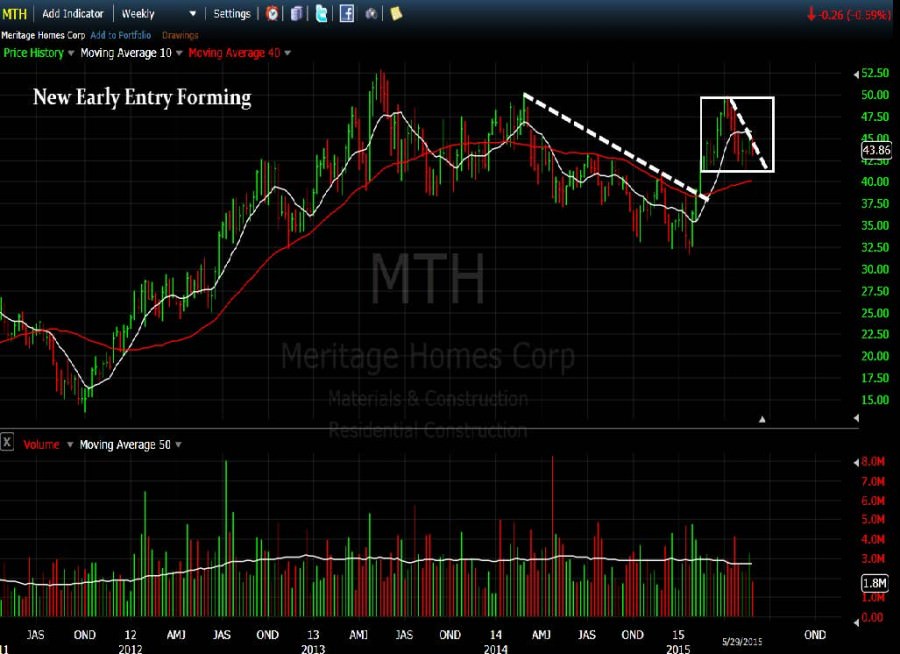This screenshot has height=654, width=900.
Task: Click the 5.0M volume axis label
Action: [x=873, y=520]
